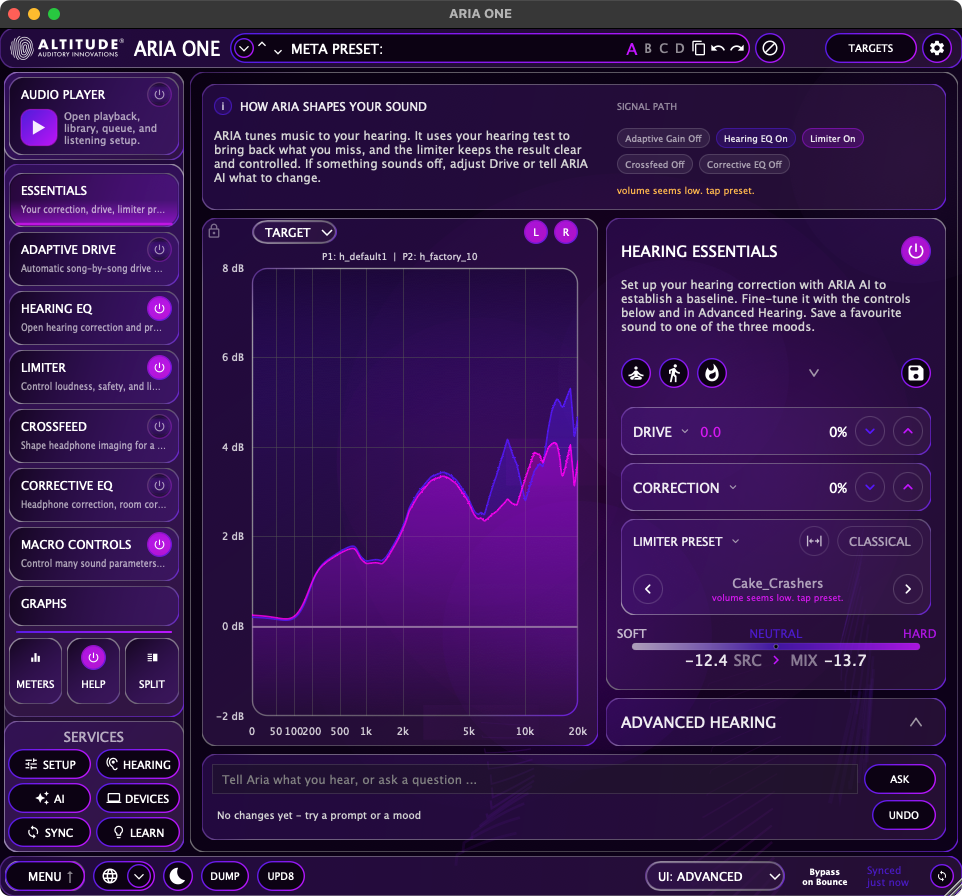Click the bypass circle-slash icon
Image resolution: width=962 pixels, height=896 pixels.
click(x=769, y=48)
